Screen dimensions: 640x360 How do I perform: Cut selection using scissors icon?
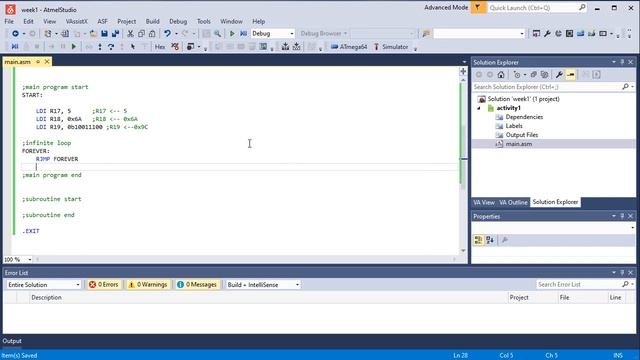tap(130, 33)
